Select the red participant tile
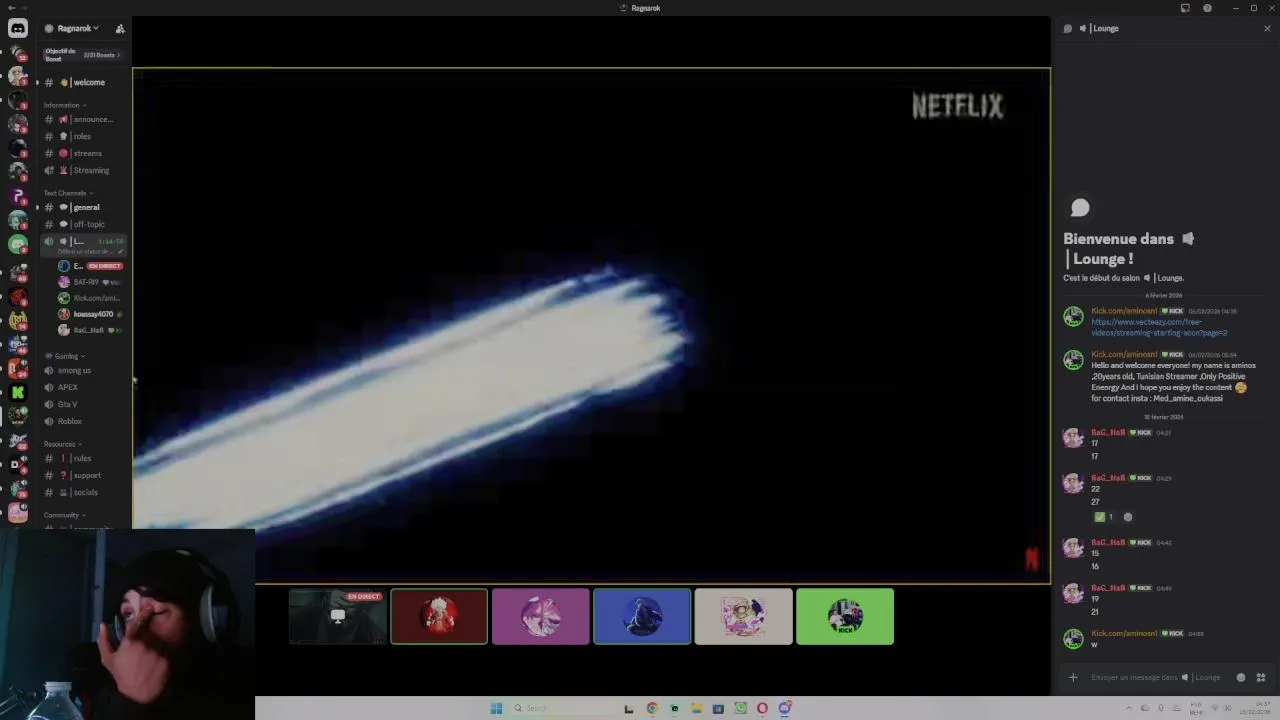The image size is (1280, 720). (x=439, y=616)
